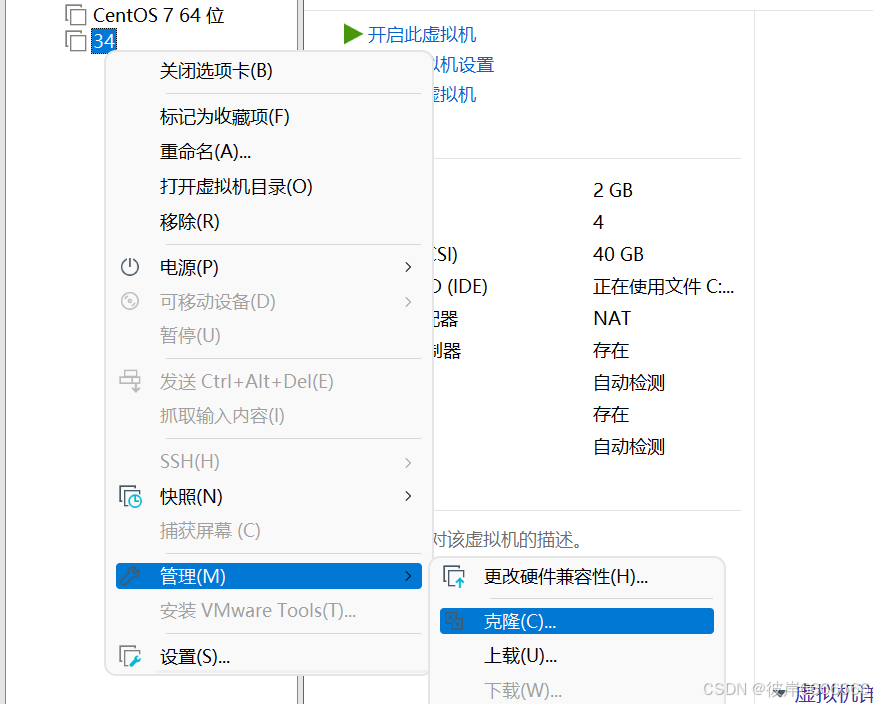Select 克隆(C)... in the submenu

[577, 621]
